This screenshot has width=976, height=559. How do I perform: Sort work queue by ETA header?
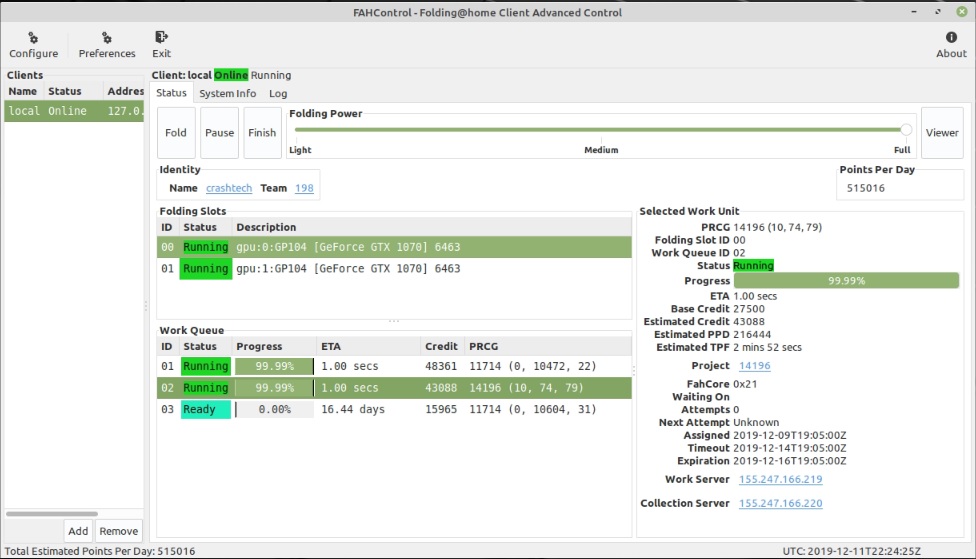pyautogui.click(x=368, y=346)
